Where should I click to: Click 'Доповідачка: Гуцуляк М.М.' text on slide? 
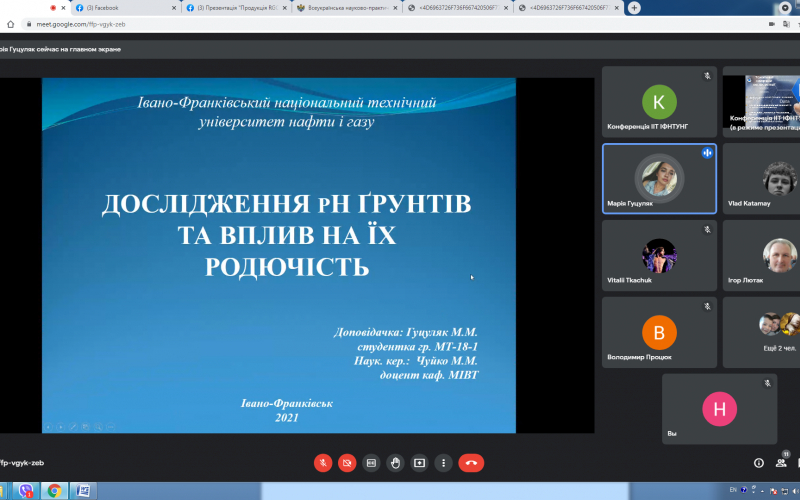(x=406, y=332)
